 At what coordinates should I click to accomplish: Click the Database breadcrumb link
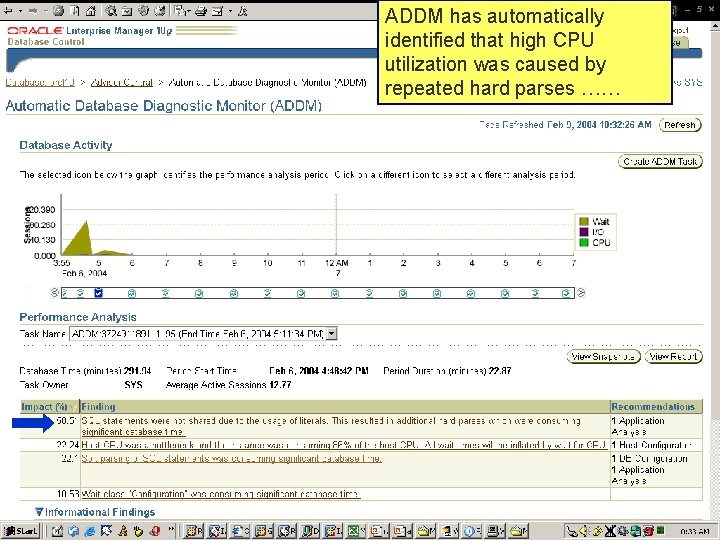[40, 83]
